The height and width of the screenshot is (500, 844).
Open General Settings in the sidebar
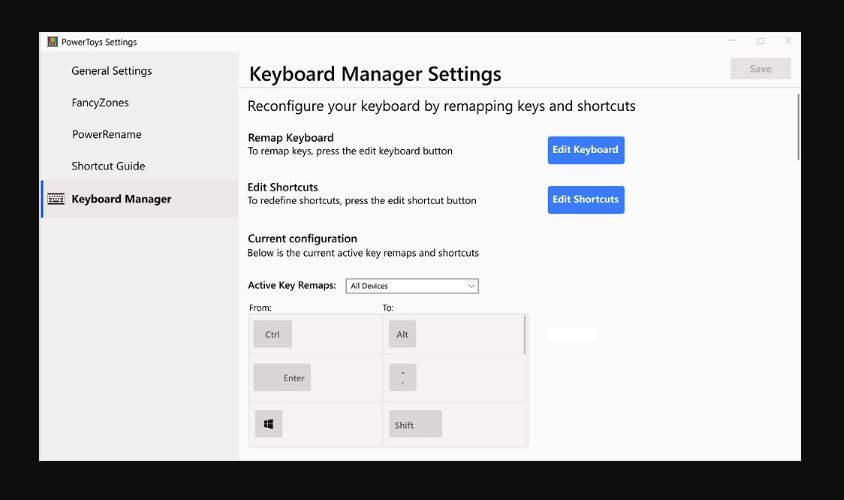click(x=111, y=71)
